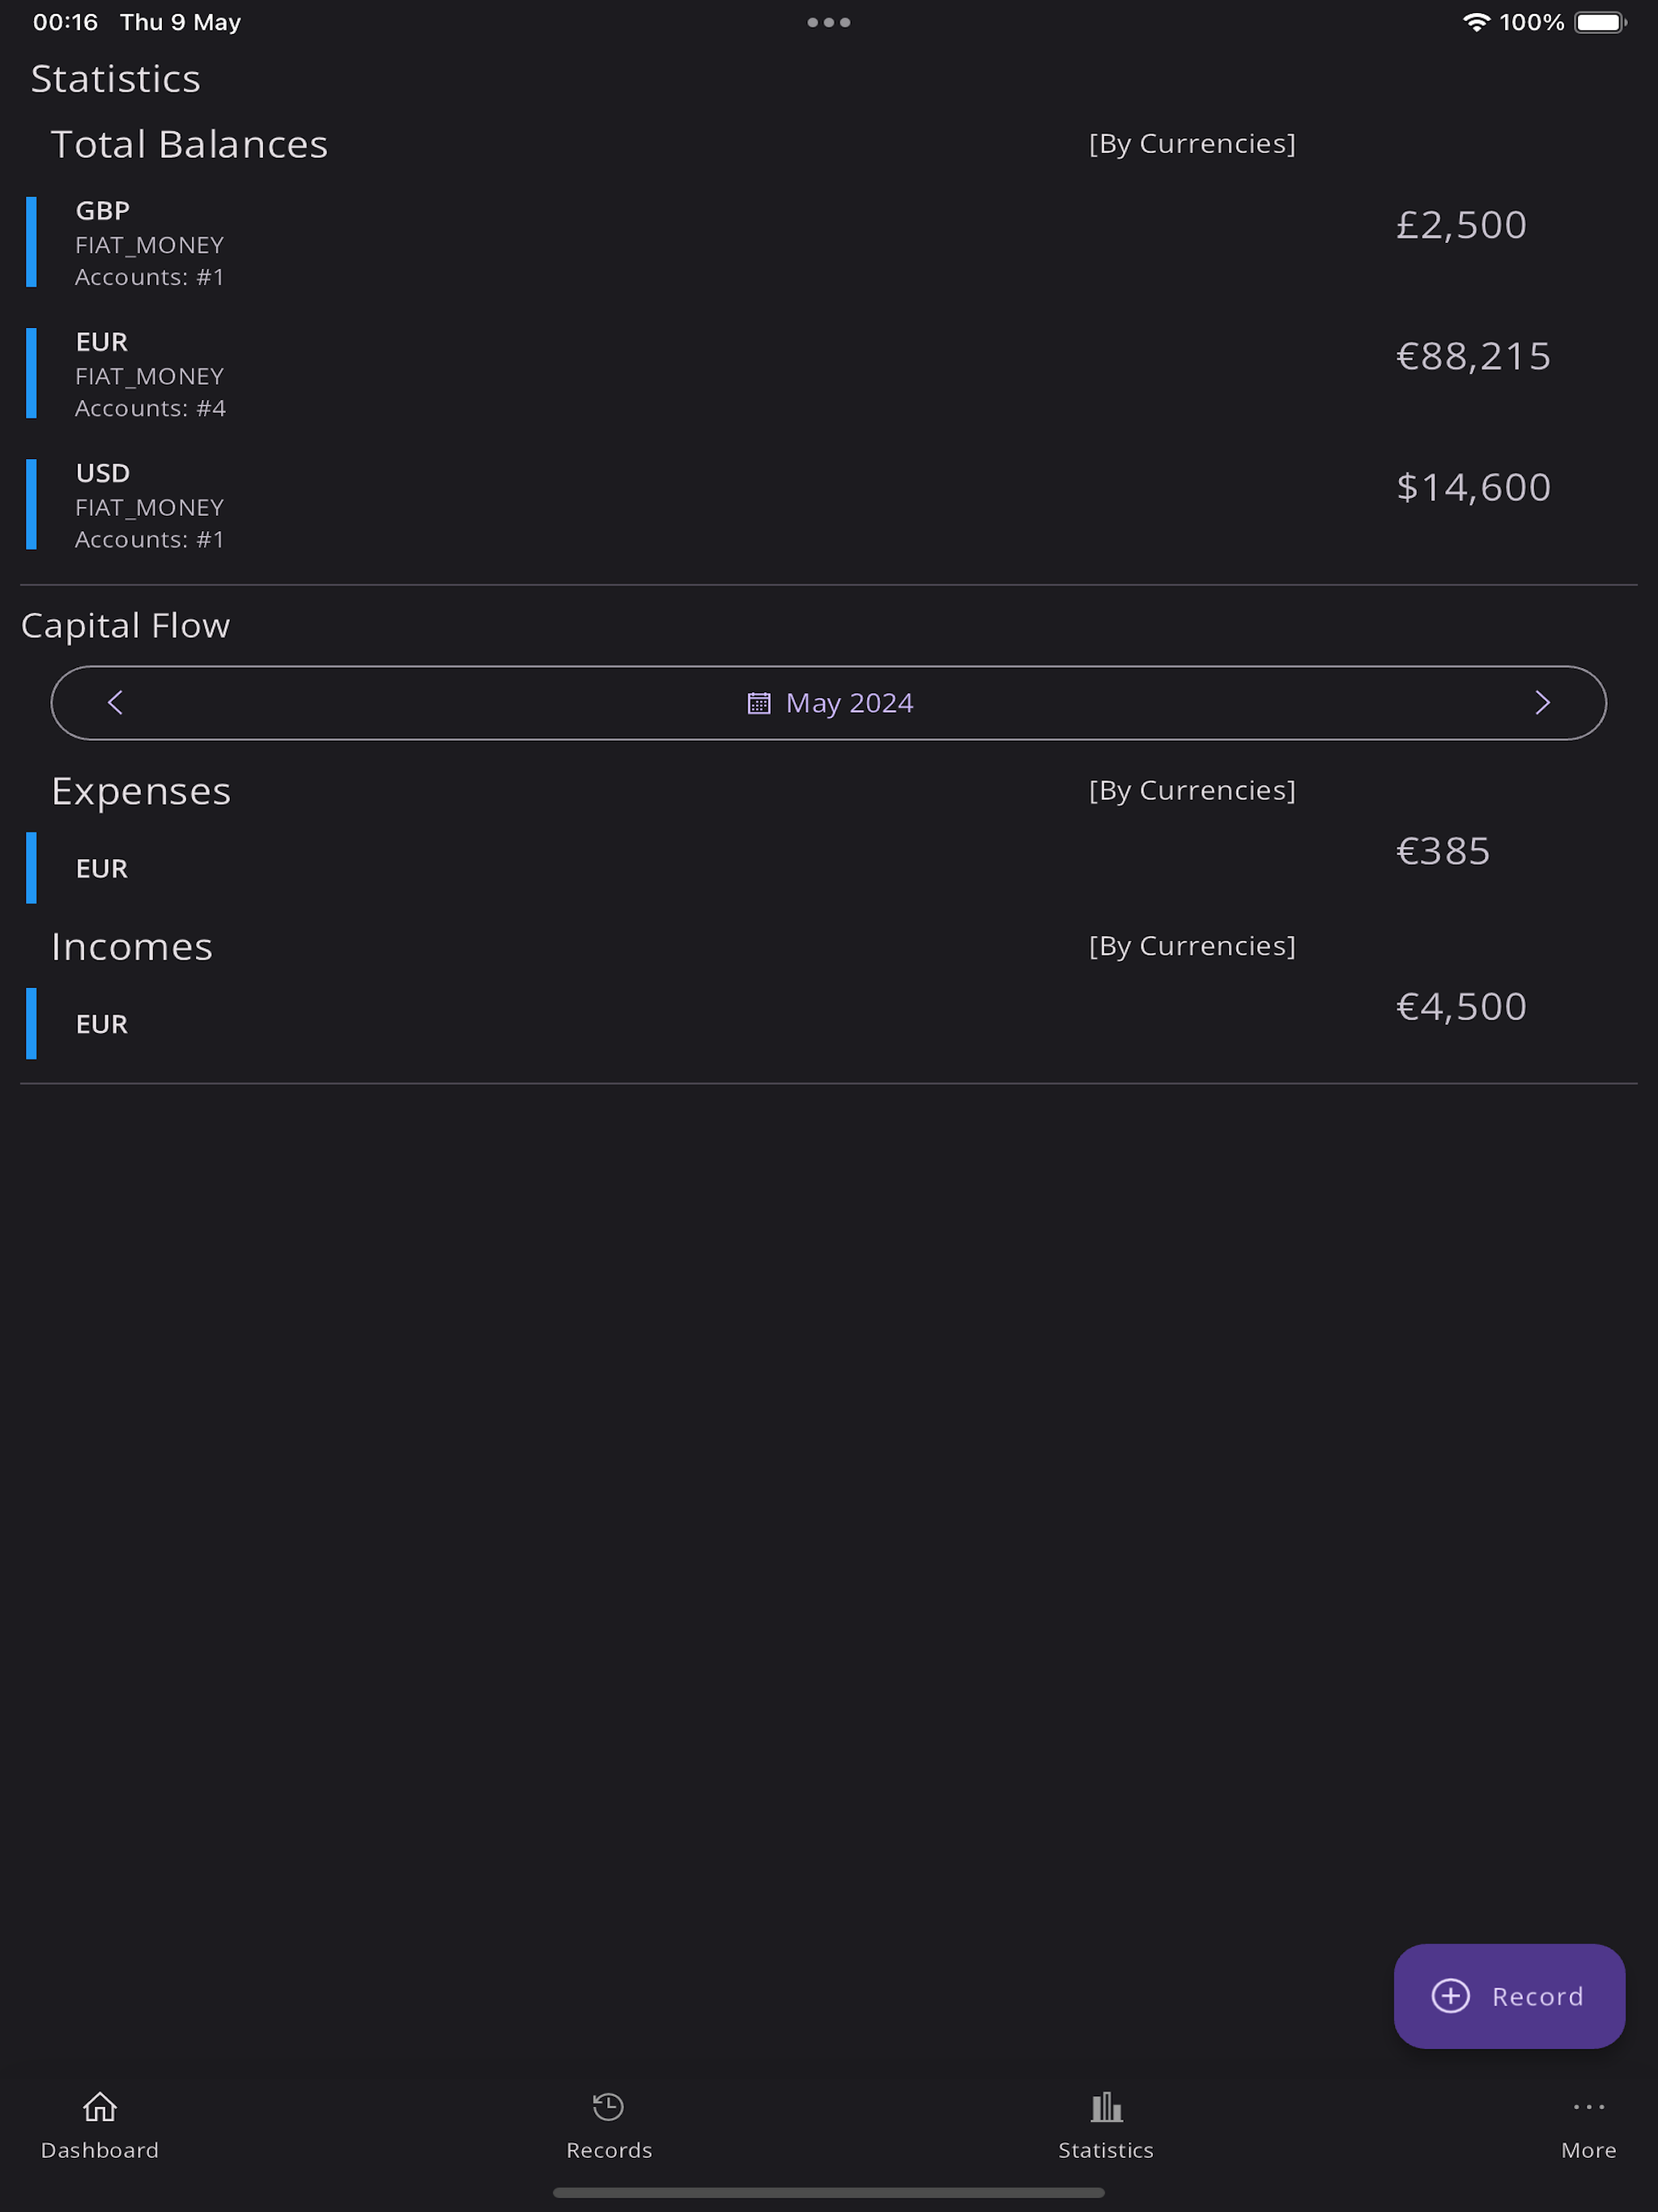1658x2212 pixels.
Task: Click the calendar icon beside May 2024
Action: 759,703
